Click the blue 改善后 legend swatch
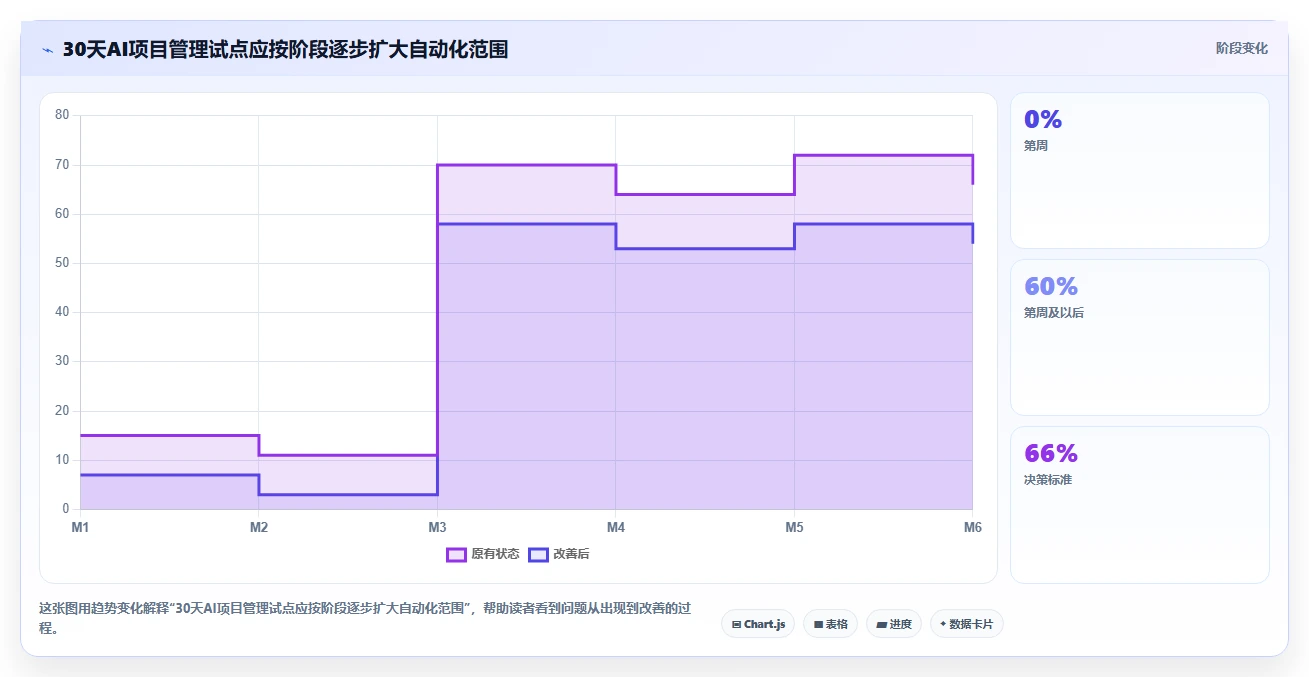The image size is (1309, 677). (538, 554)
